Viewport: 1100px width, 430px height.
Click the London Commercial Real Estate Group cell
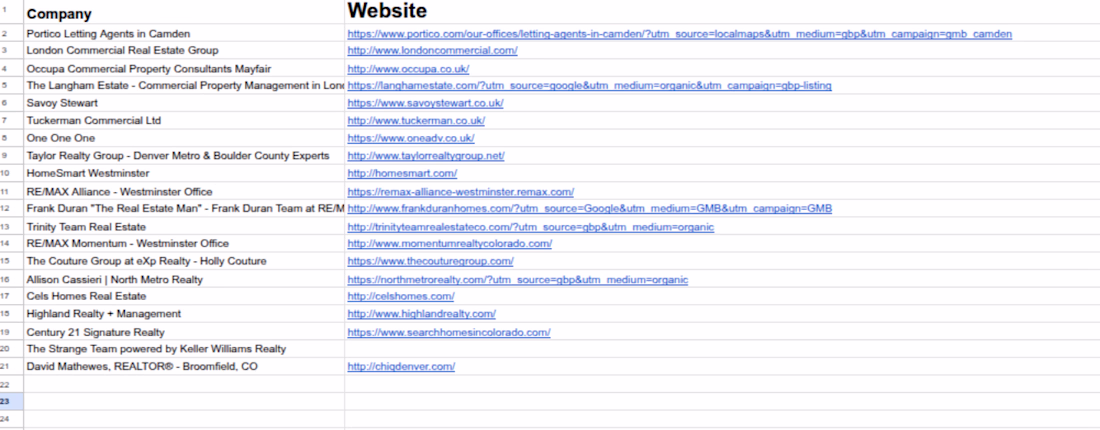[184, 51]
